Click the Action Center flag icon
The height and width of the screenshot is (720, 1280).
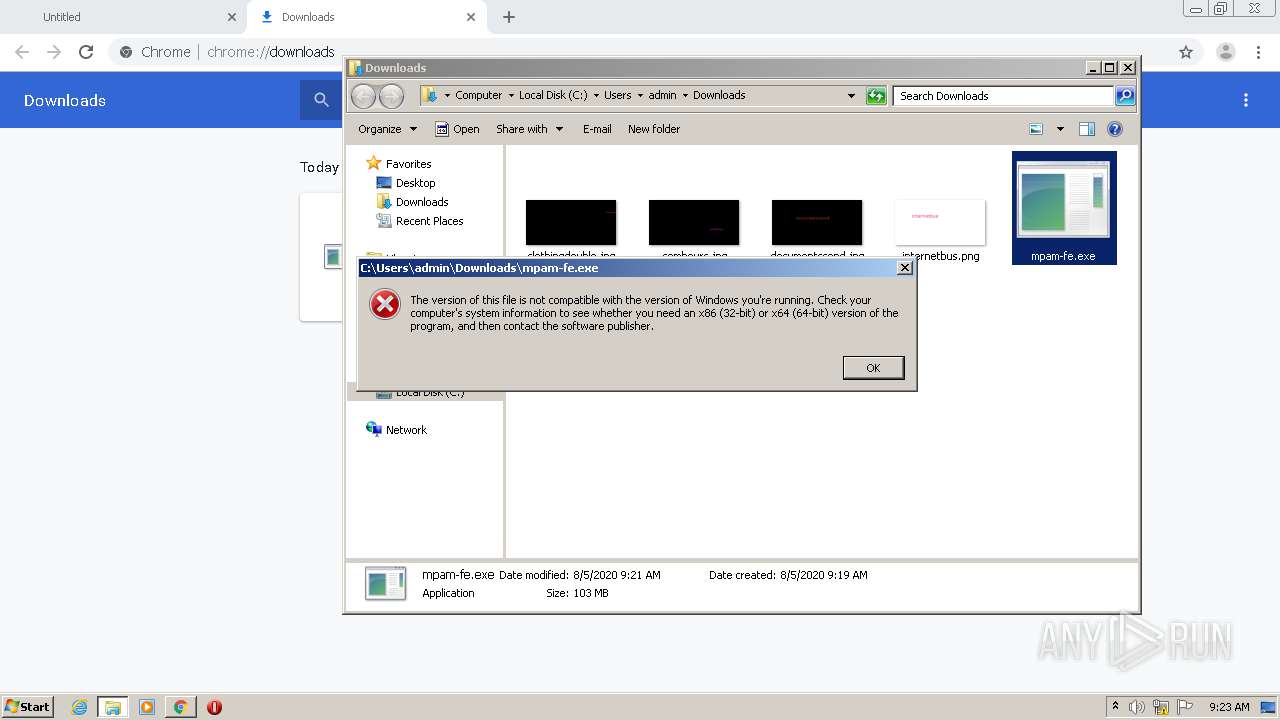point(1185,707)
